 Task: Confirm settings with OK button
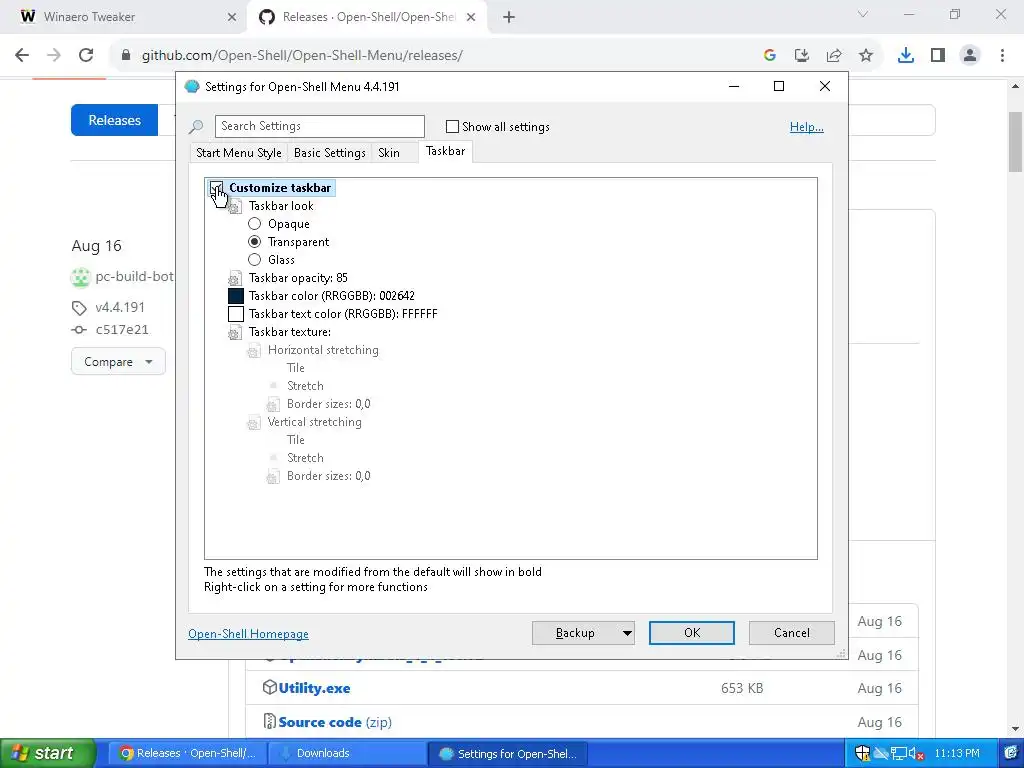[x=692, y=633]
